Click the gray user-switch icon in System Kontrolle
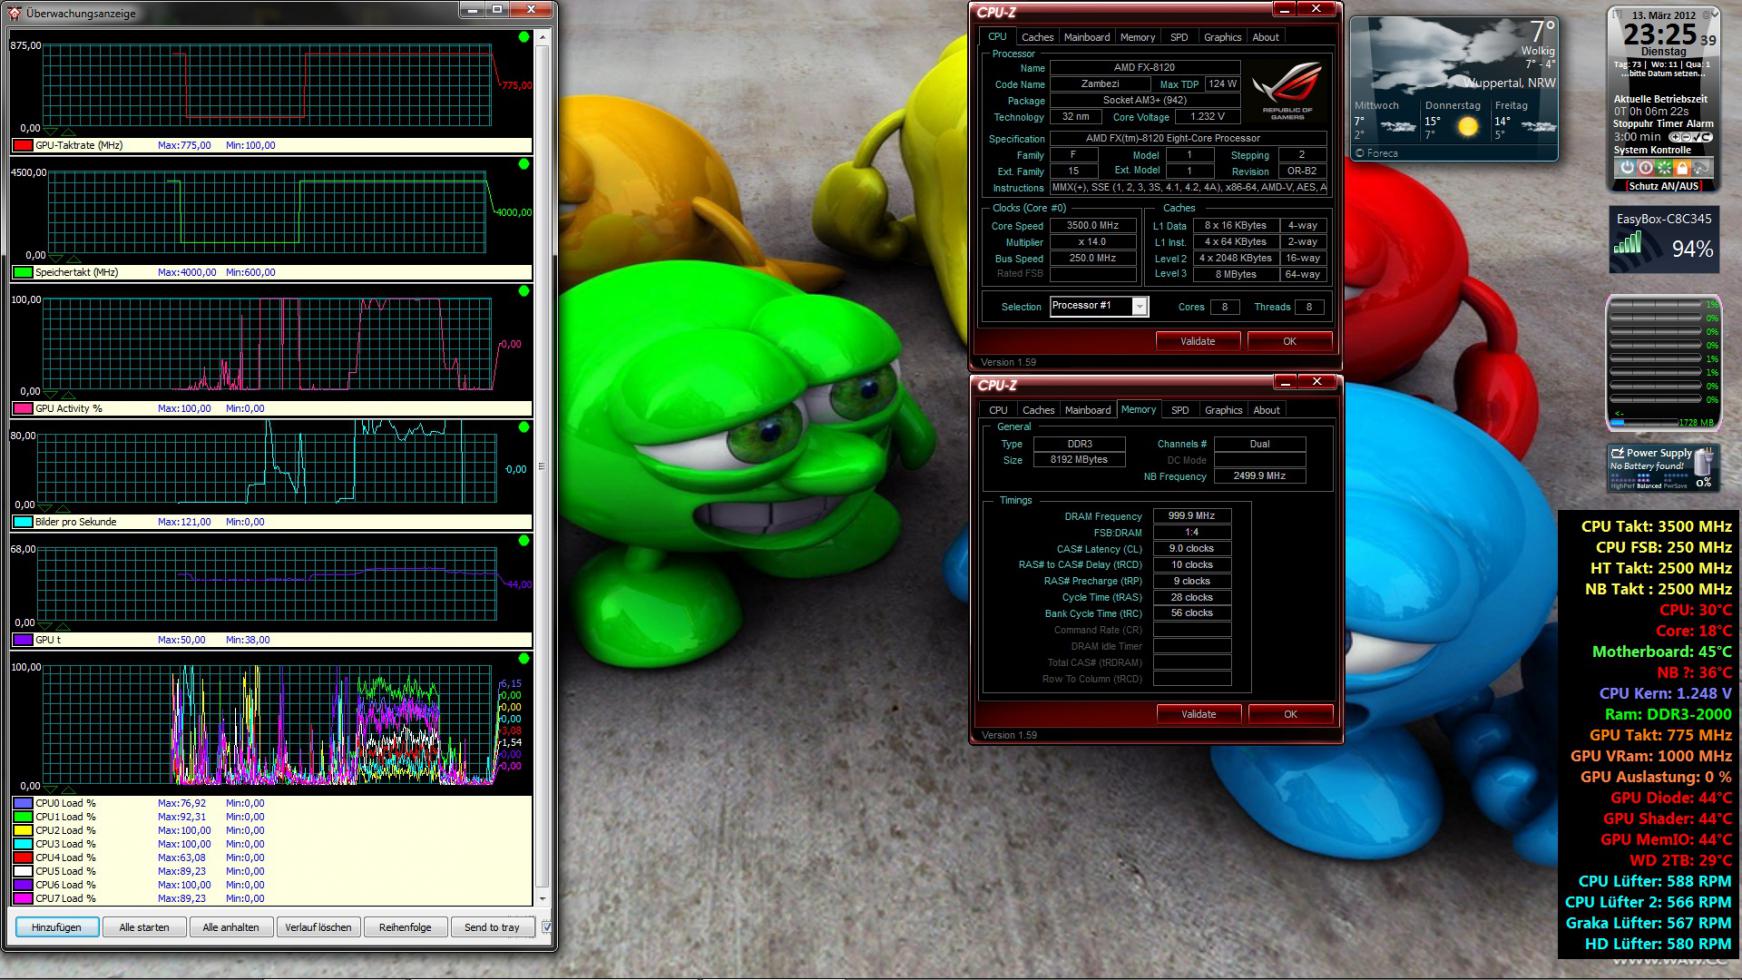 pos(1702,167)
